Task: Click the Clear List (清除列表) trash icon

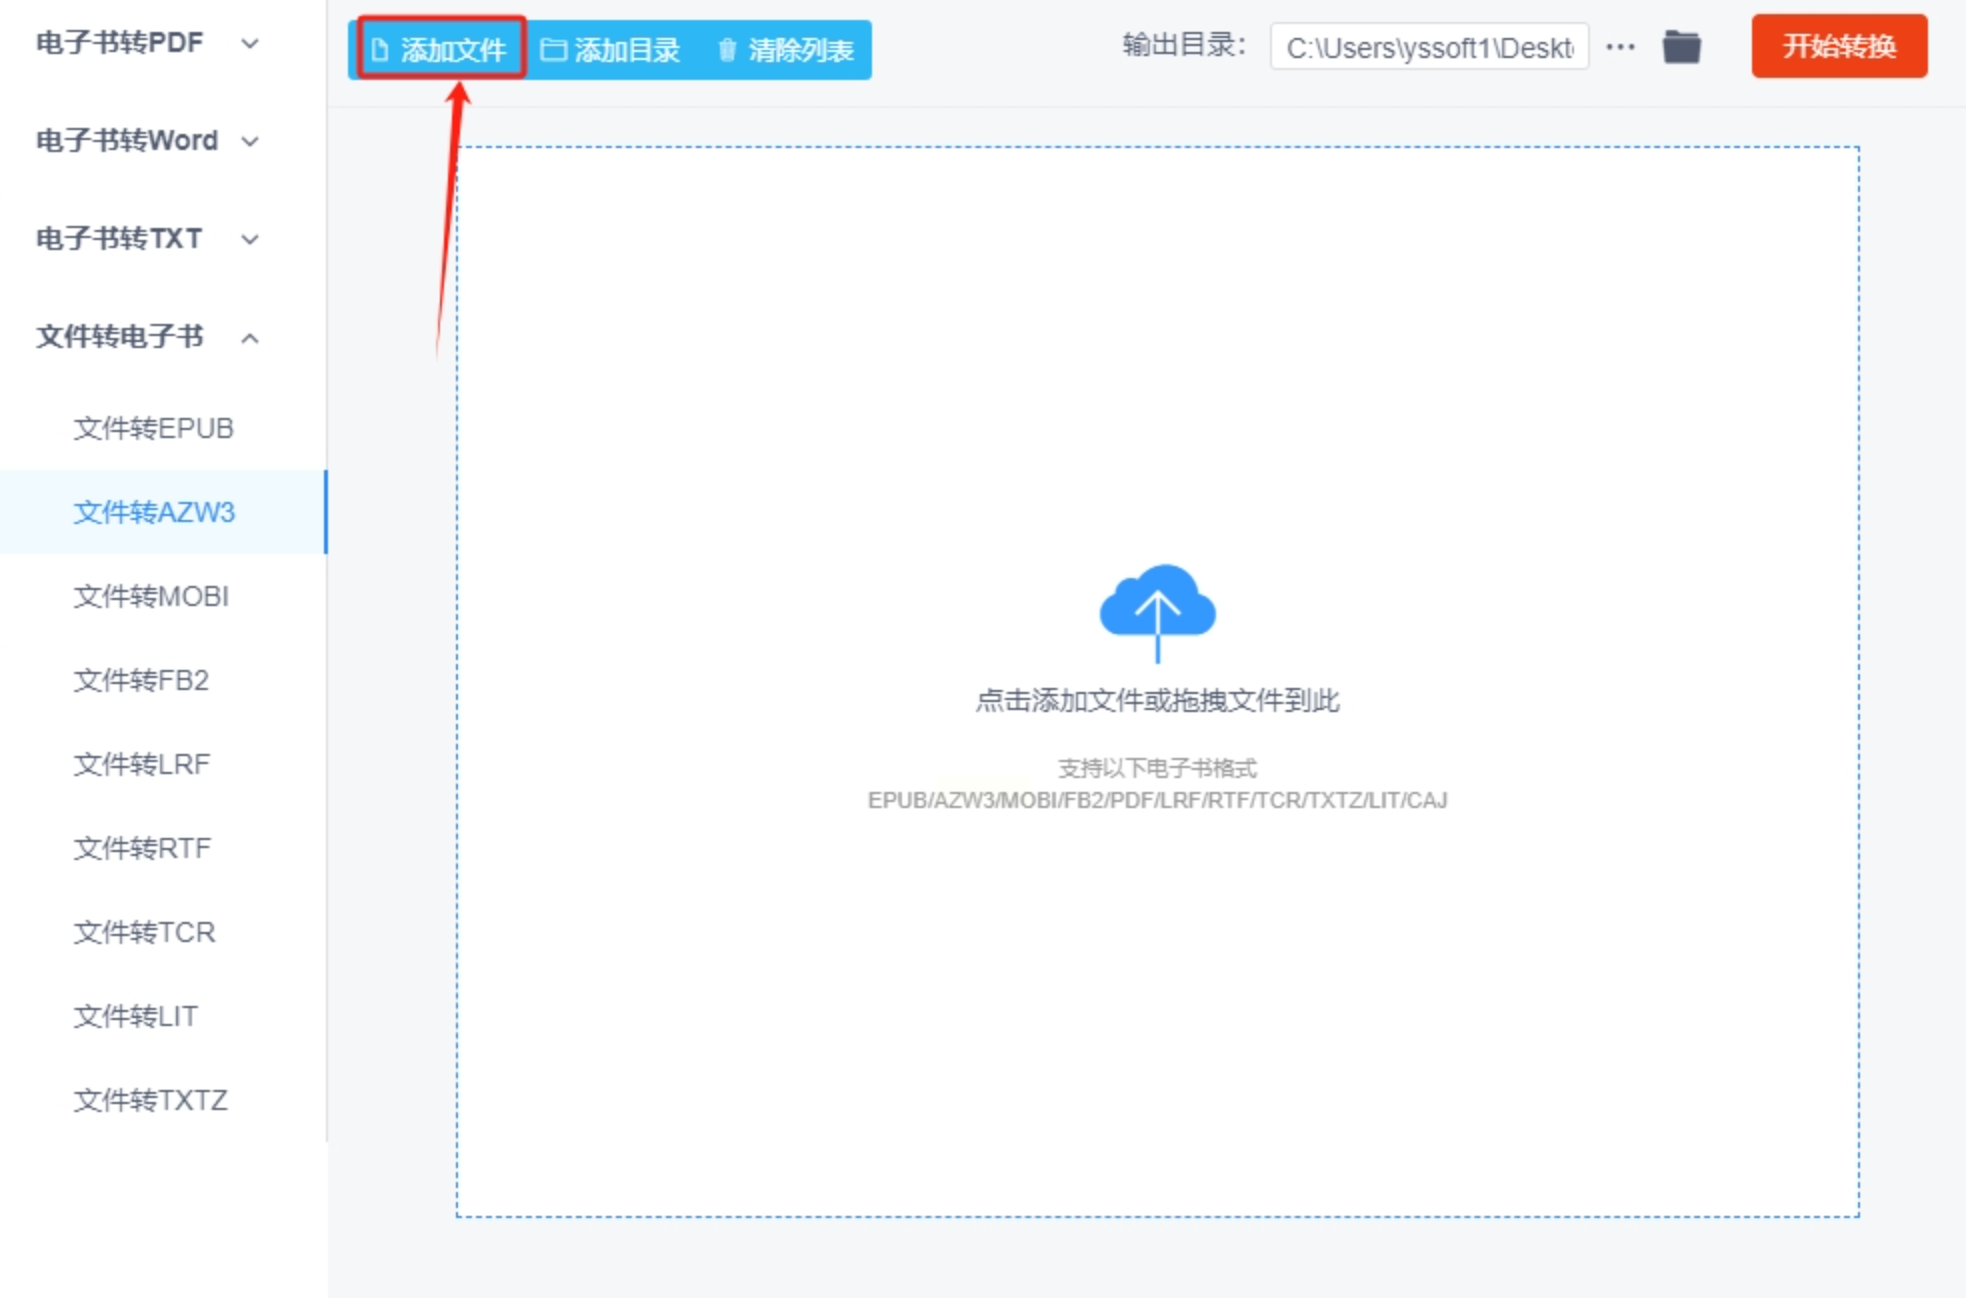Action: pos(727,49)
